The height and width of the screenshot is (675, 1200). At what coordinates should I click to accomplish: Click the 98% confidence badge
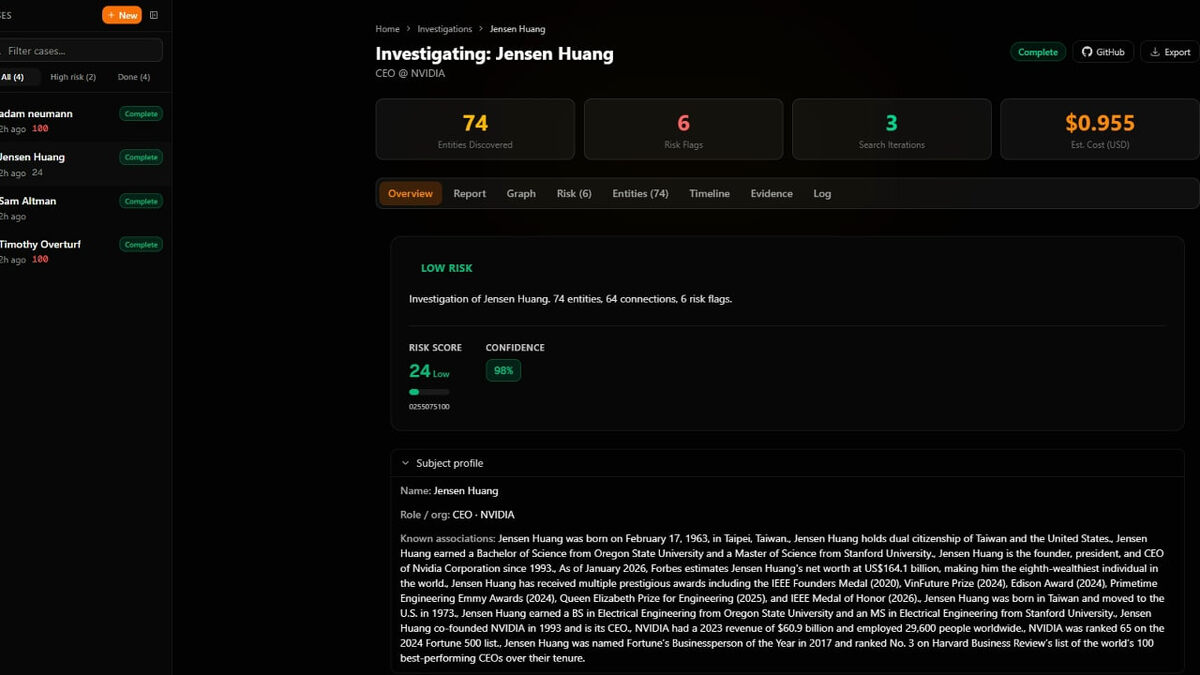pos(503,370)
